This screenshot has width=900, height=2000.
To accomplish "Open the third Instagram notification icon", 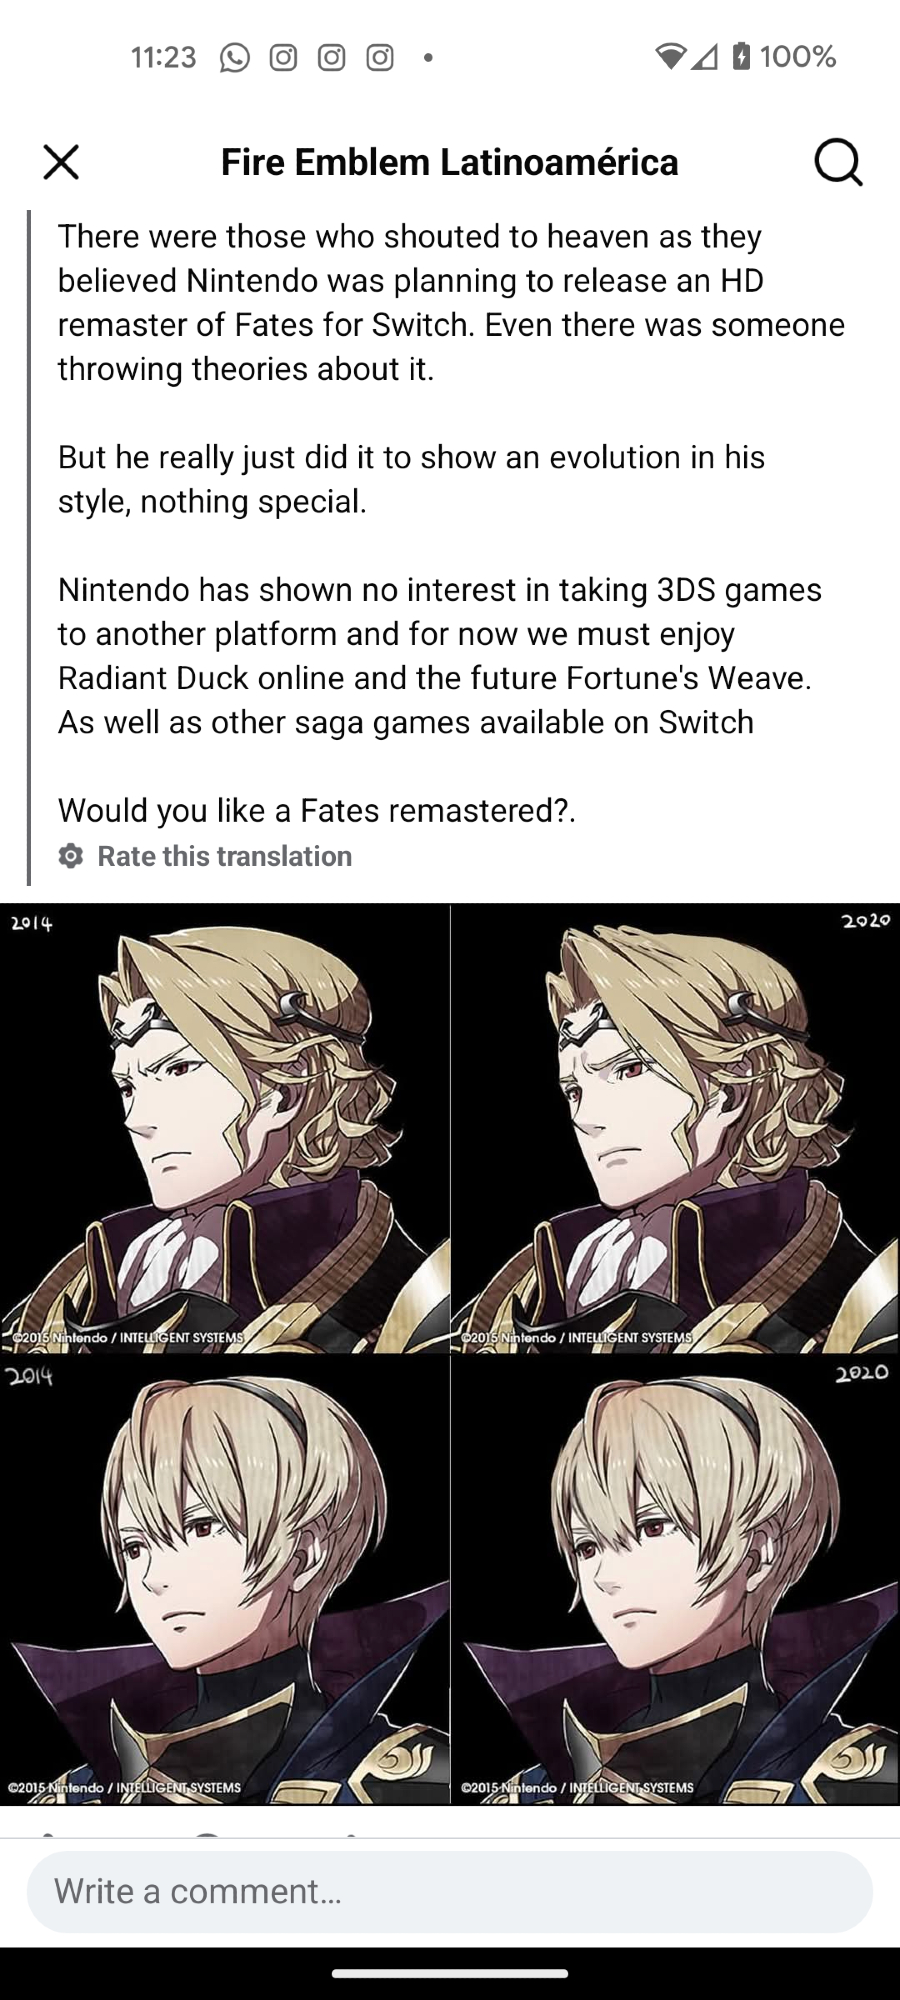I will (380, 58).
